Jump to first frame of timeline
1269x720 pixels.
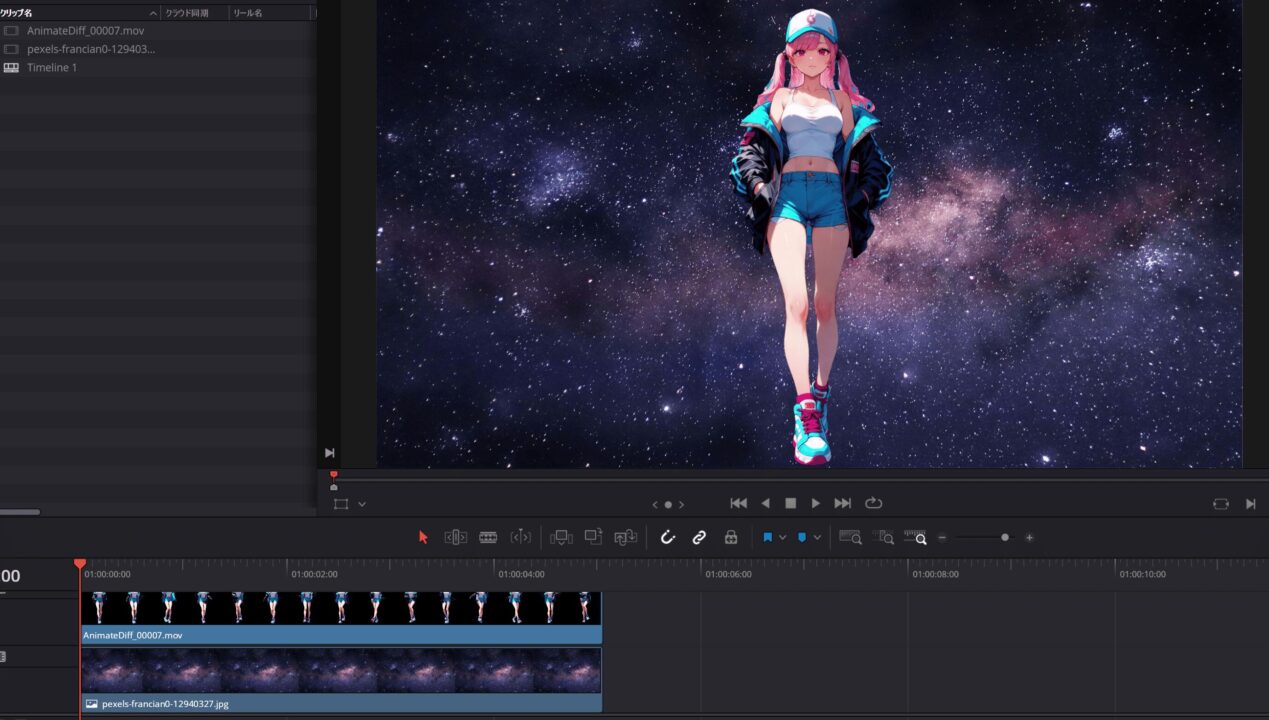pos(738,503)
